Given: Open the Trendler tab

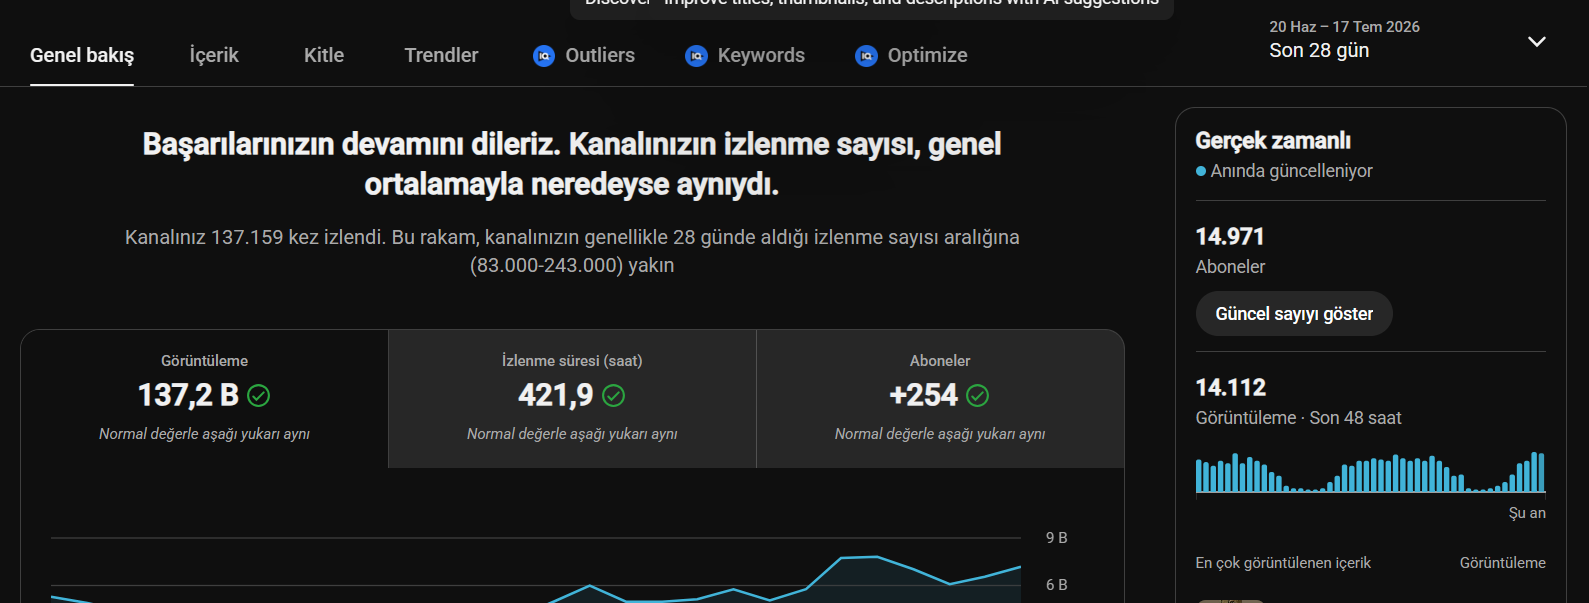Looking at the screenshot, I should point(441,56).
